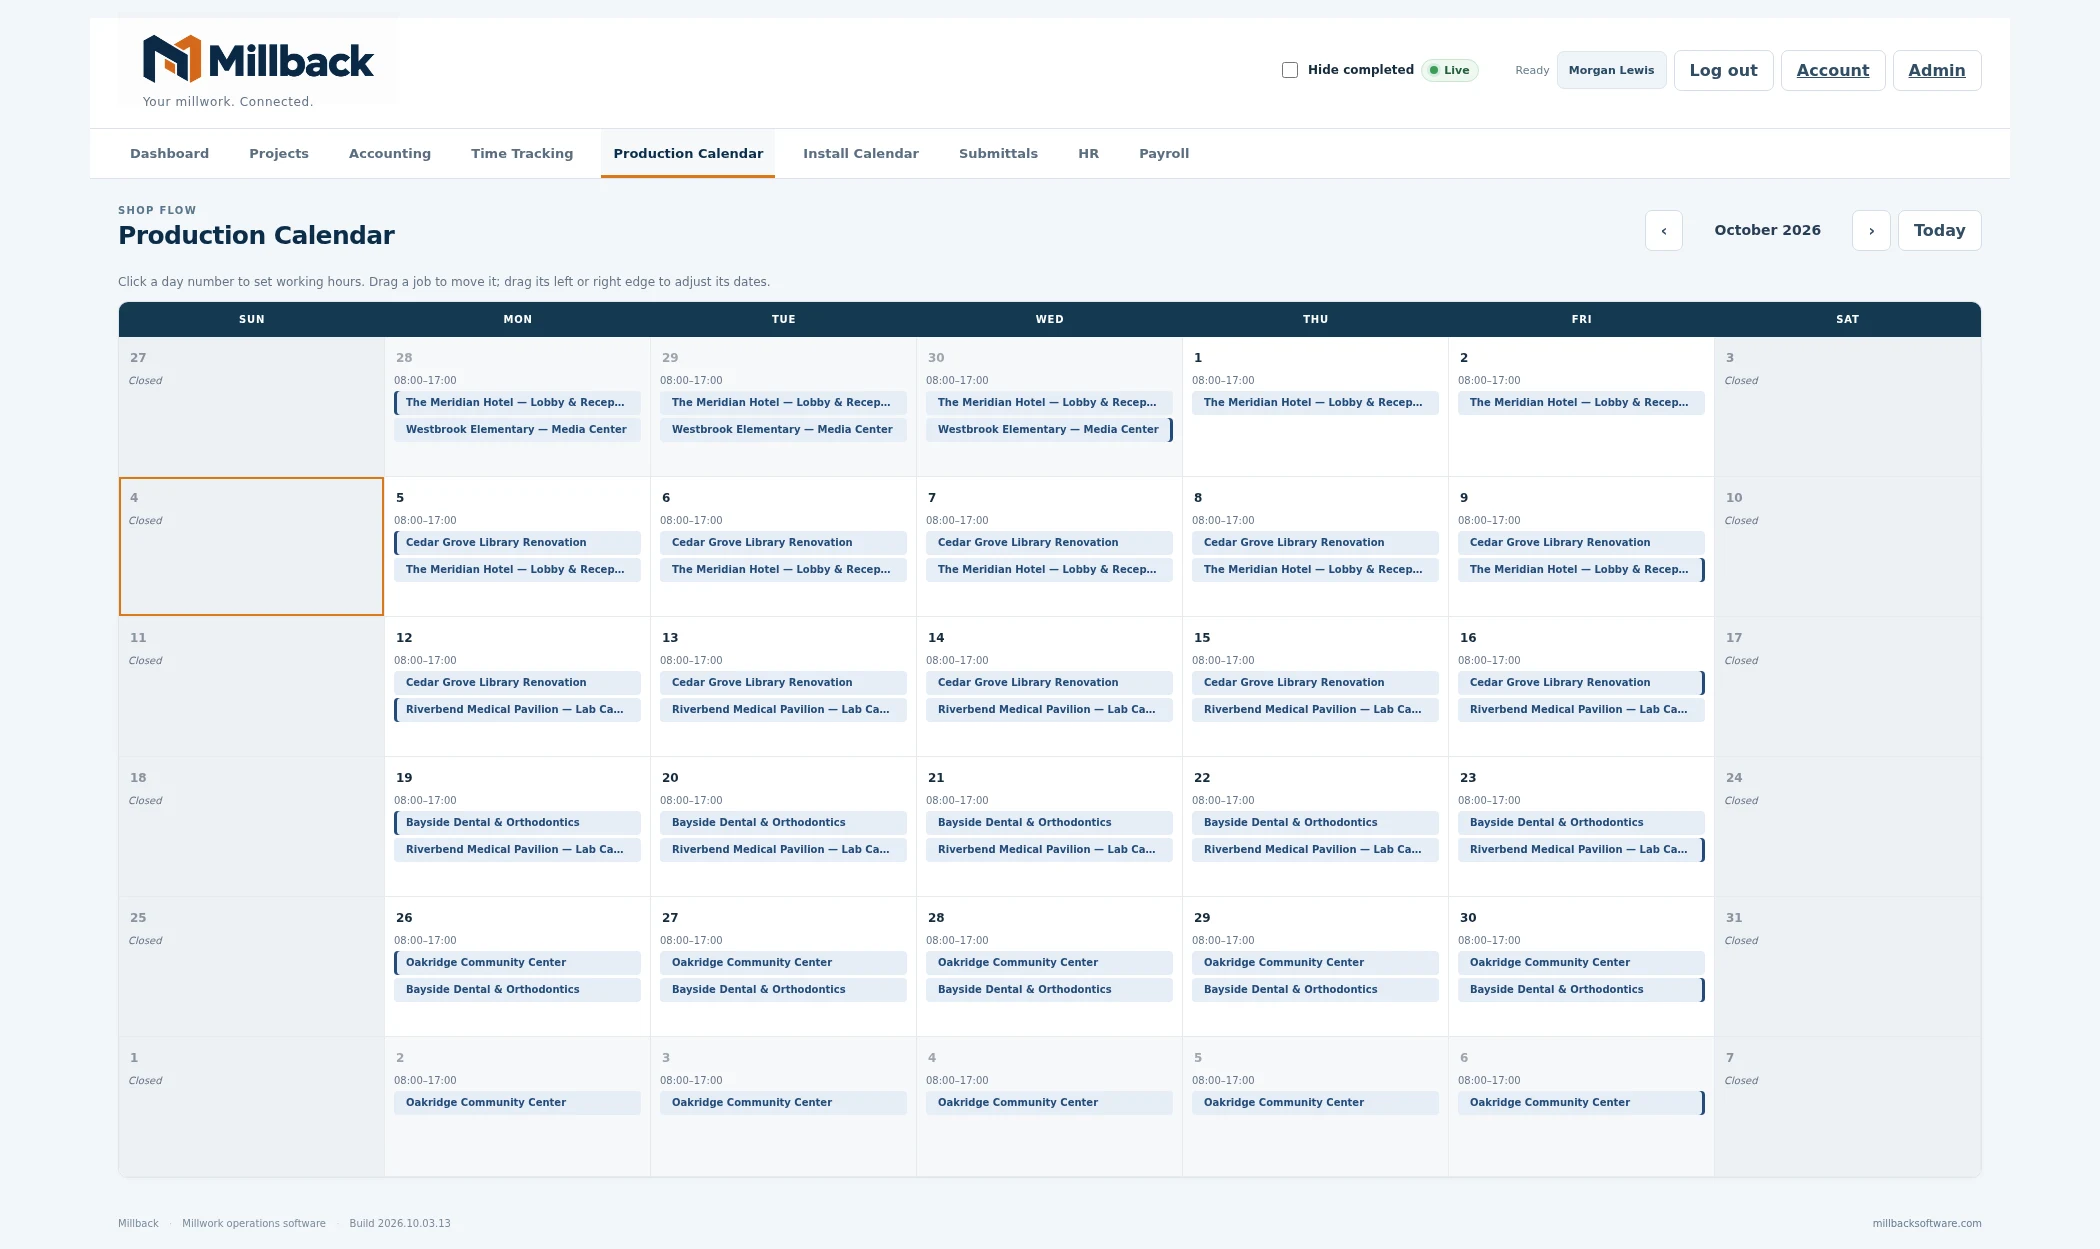Click the Live status indicator
Screen dimensions: 2100x1249
pos(1450,70)
